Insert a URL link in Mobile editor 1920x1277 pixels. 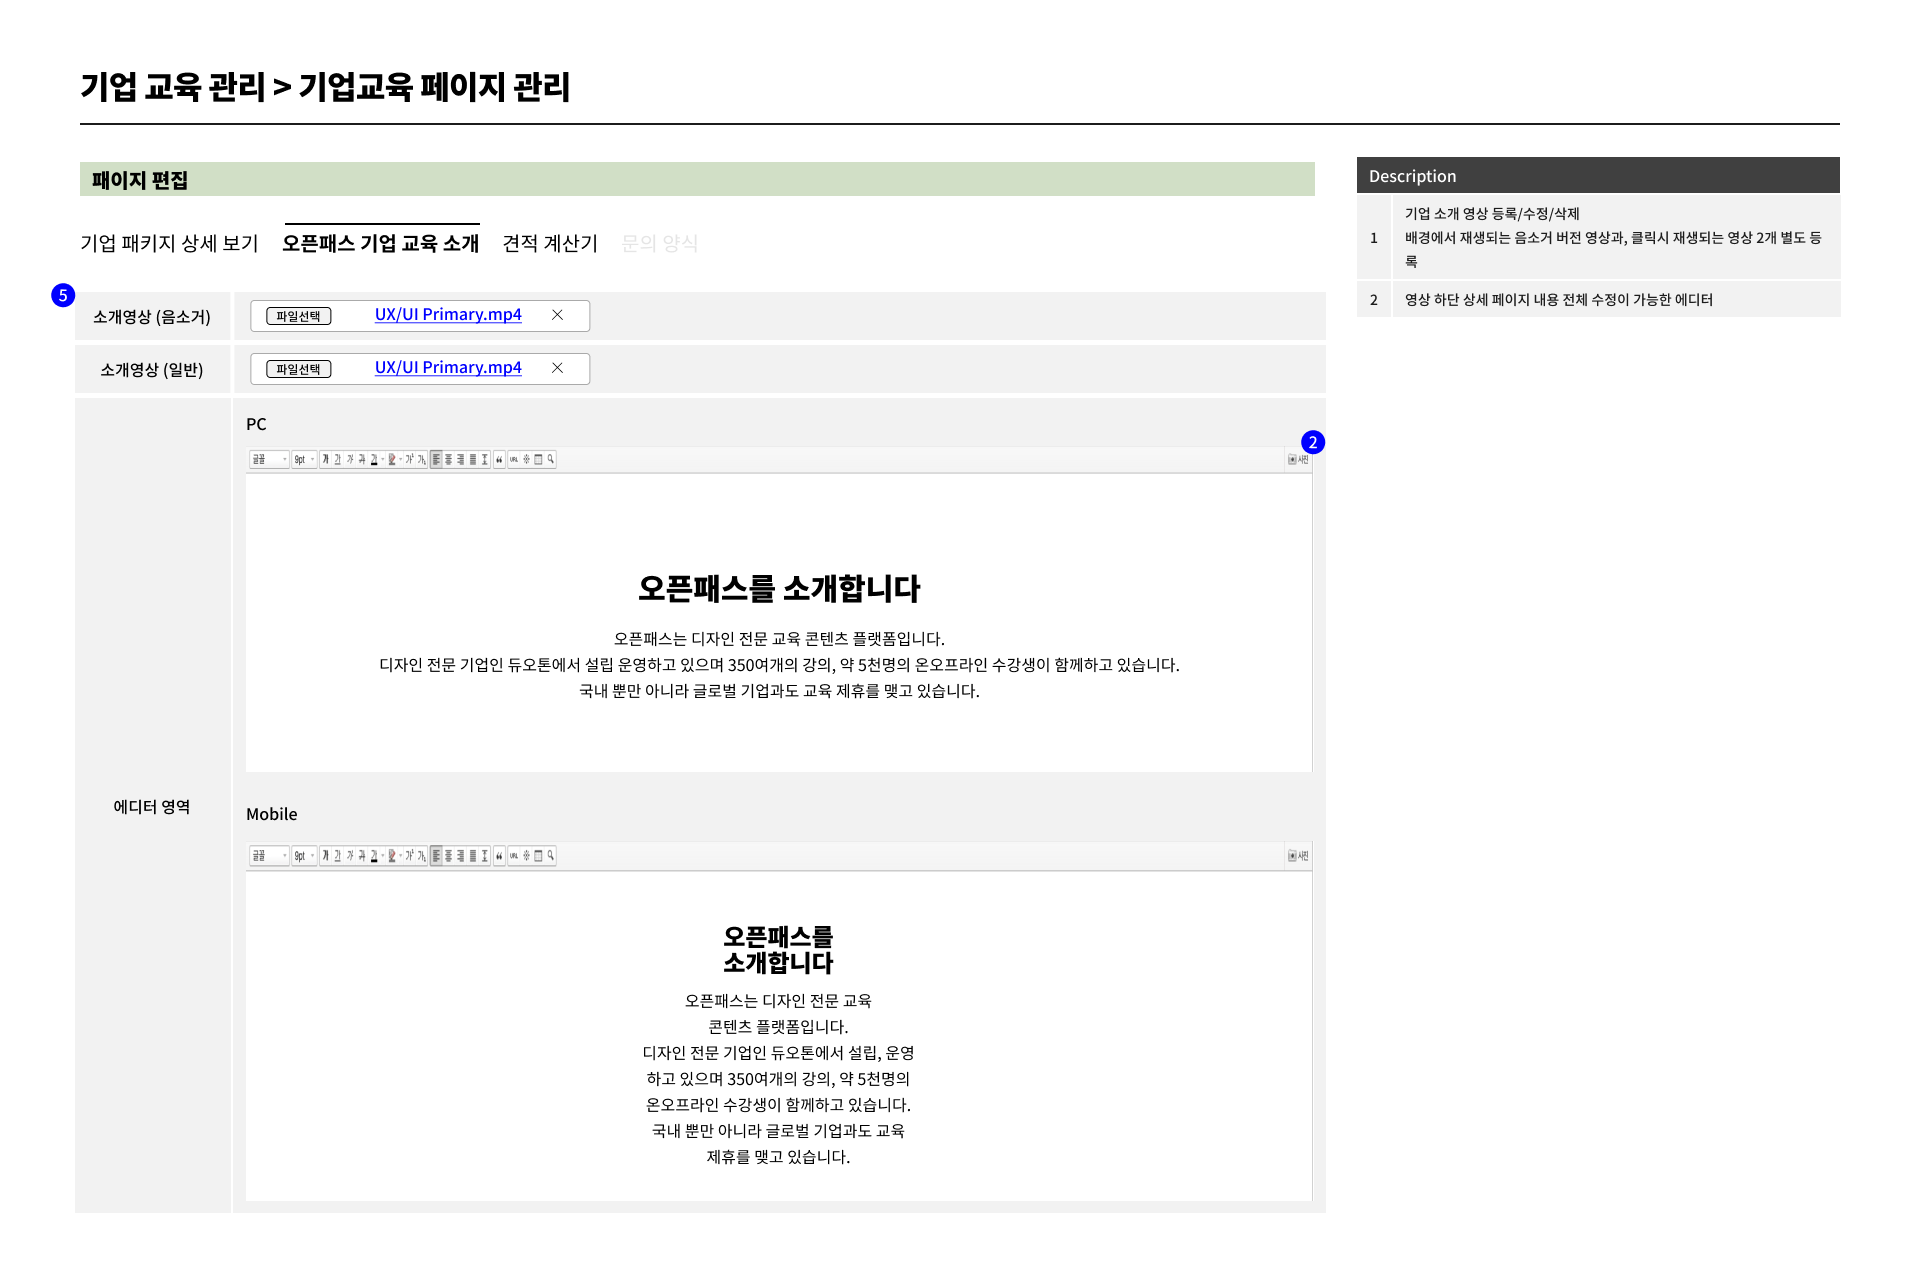[x=514, y=855]
